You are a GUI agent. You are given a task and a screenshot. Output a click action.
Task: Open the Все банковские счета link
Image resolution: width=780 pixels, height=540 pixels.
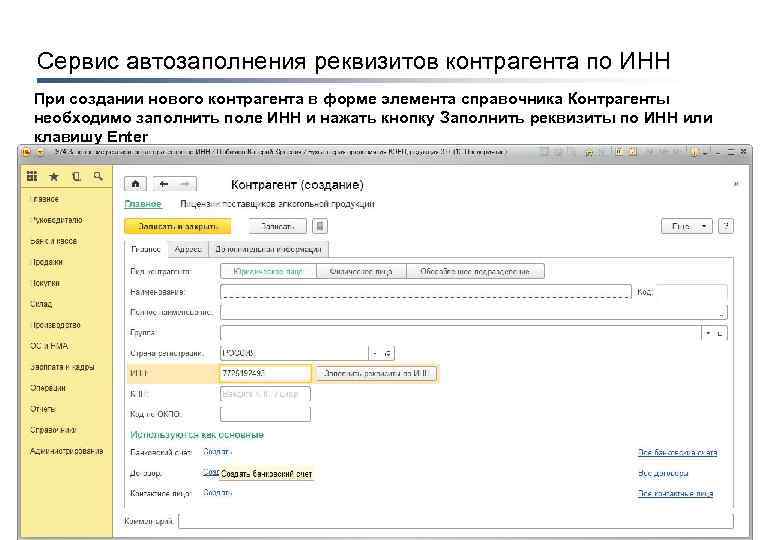[x=678, y=452]
